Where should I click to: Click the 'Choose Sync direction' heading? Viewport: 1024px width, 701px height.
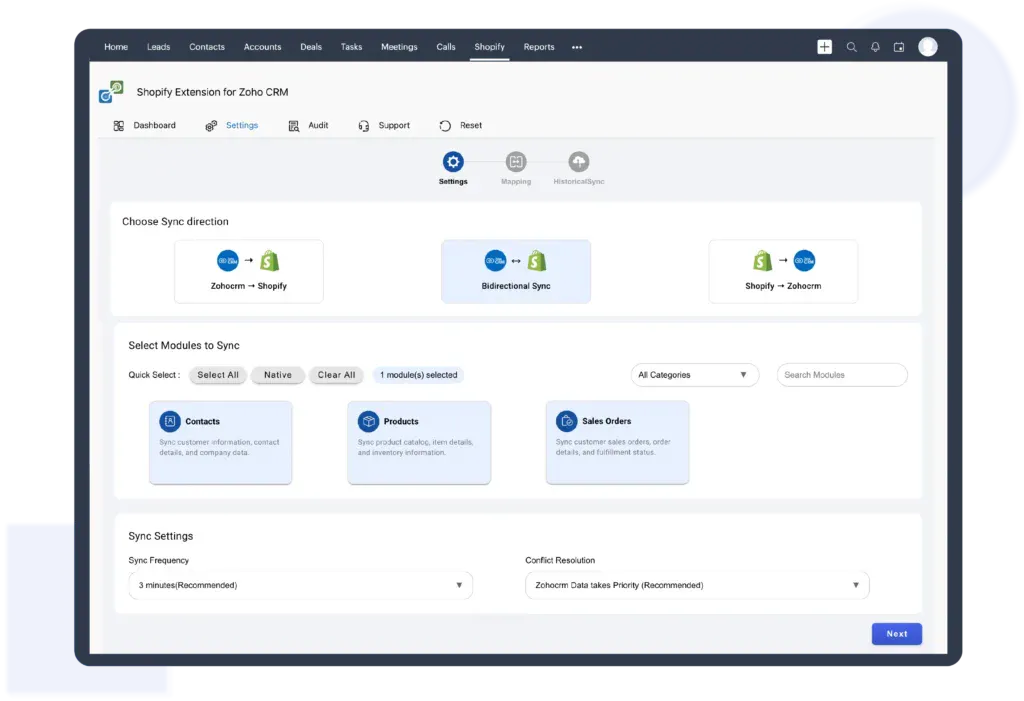point(176,221)
